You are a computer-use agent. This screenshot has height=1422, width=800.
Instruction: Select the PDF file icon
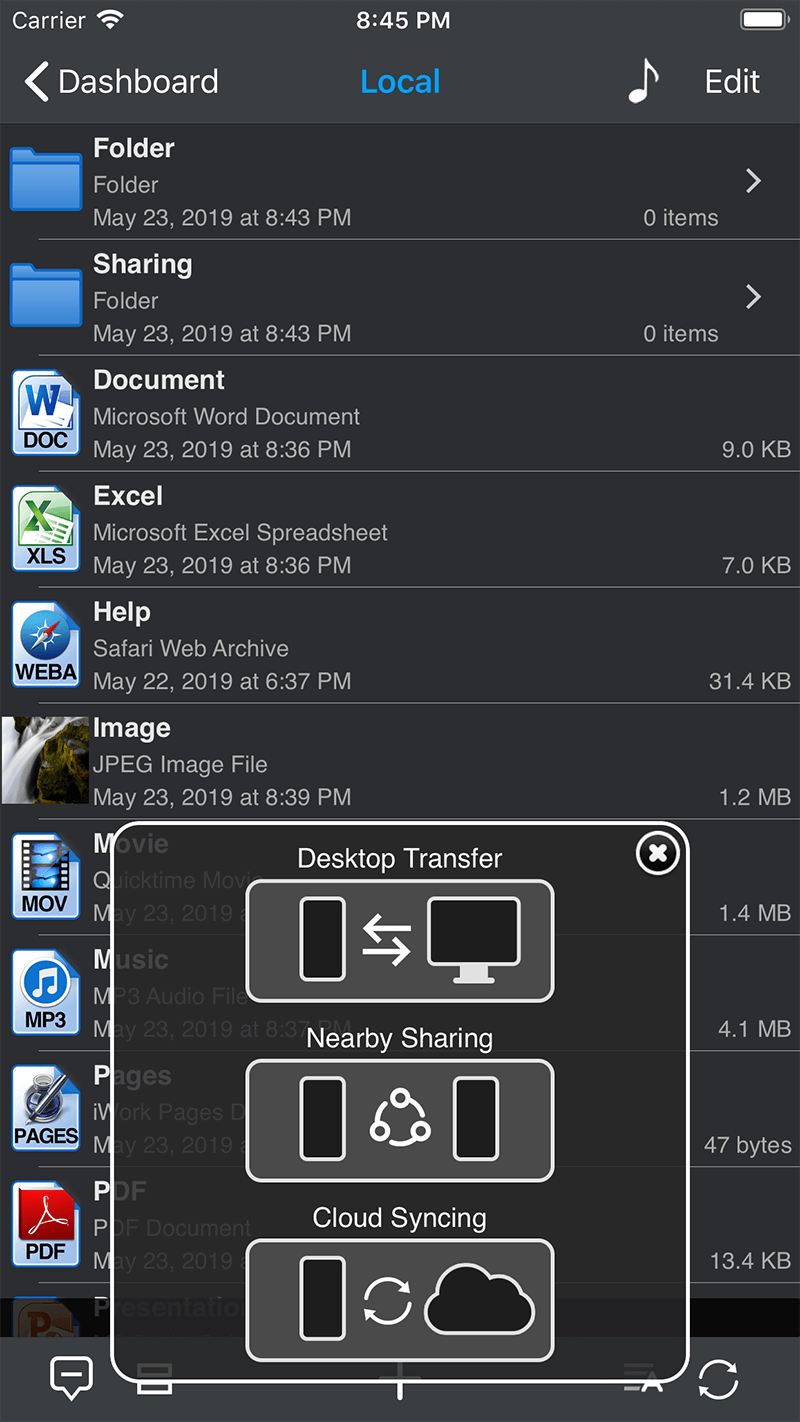pyautogui.click(x=46, y=1225)
